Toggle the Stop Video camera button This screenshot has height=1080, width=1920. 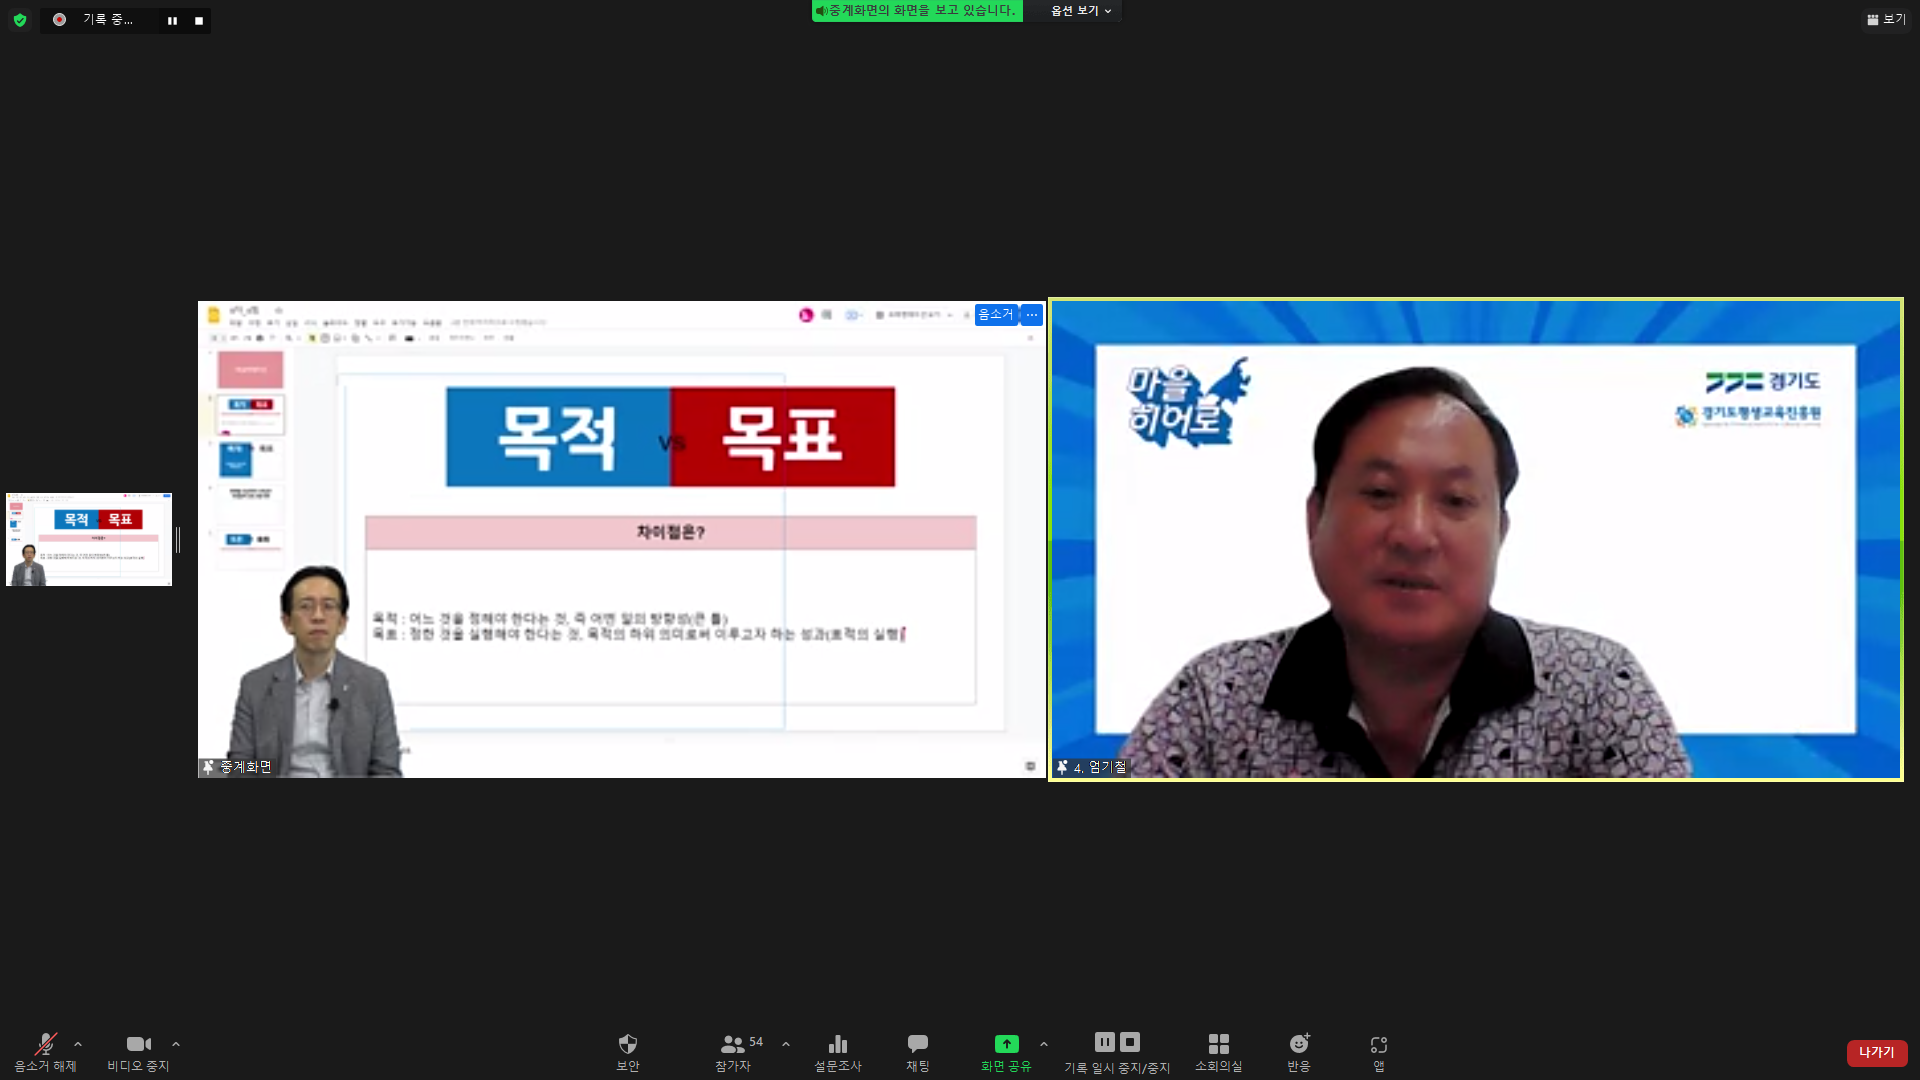pyautogui.click(x=138, y=1045)
